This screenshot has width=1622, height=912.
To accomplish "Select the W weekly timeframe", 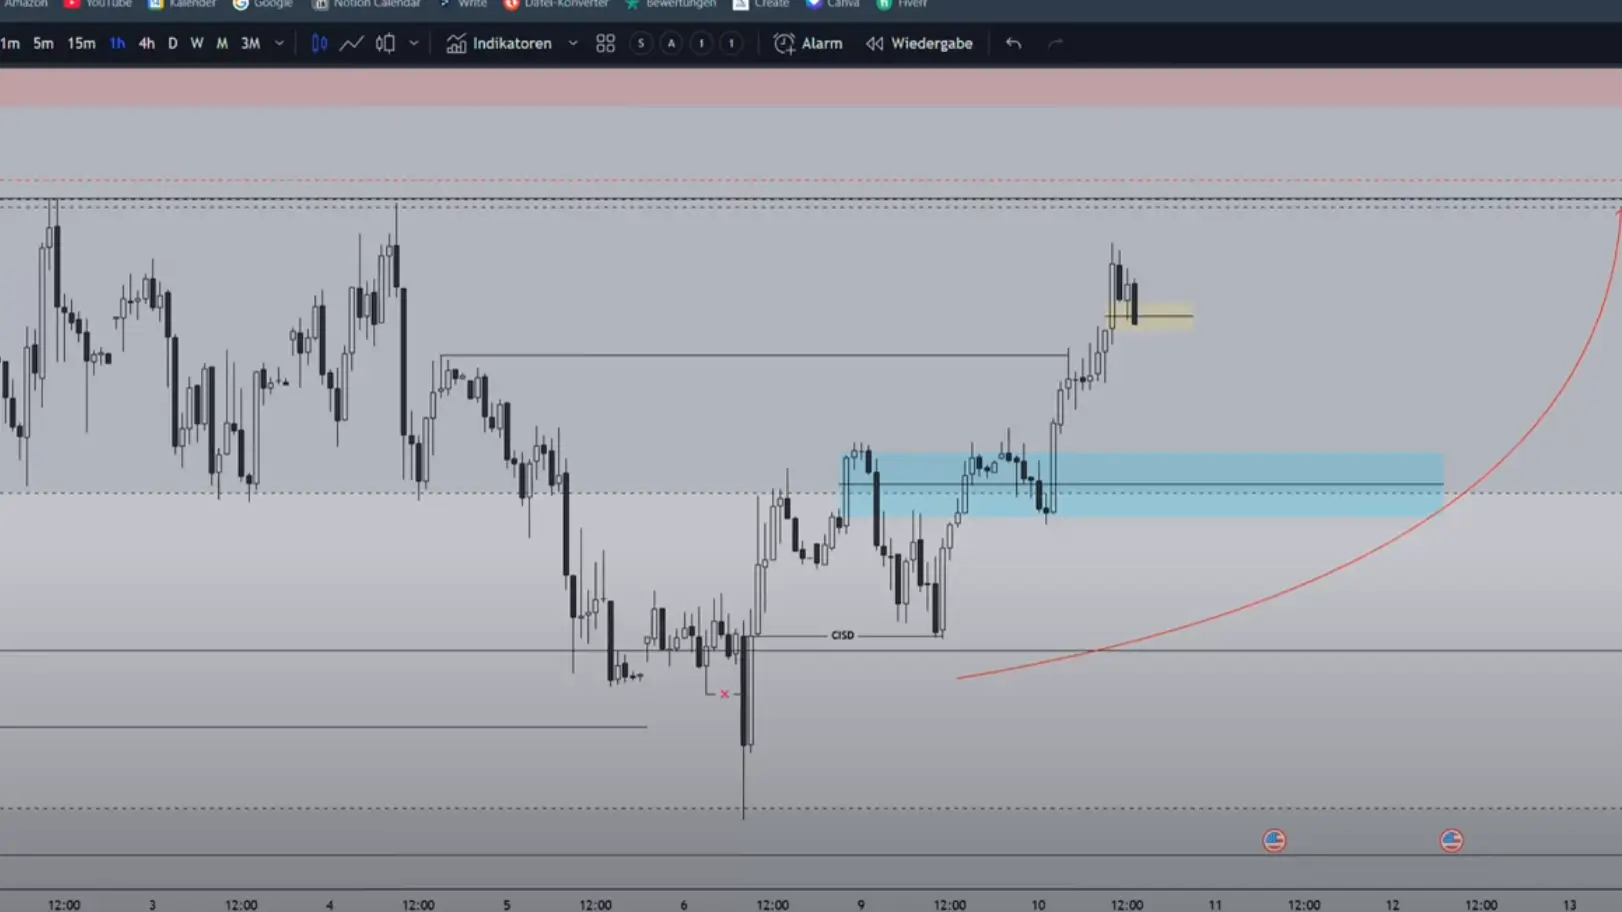I will point(196,43).
